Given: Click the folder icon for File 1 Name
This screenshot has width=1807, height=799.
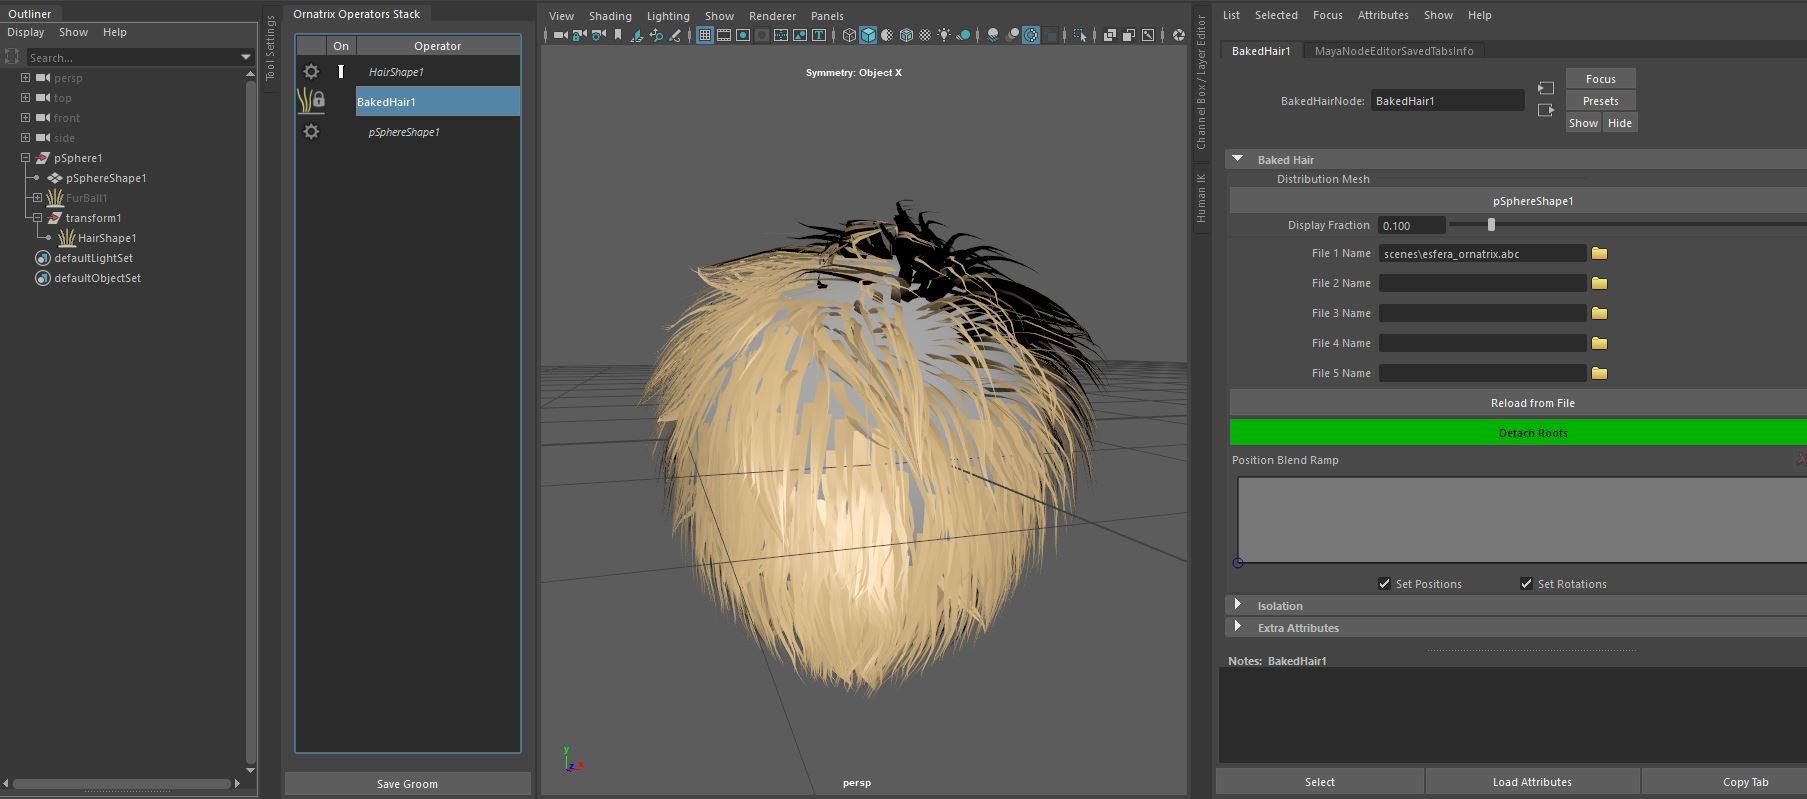Looking at the screenshot, I should tap(1599, 254).
